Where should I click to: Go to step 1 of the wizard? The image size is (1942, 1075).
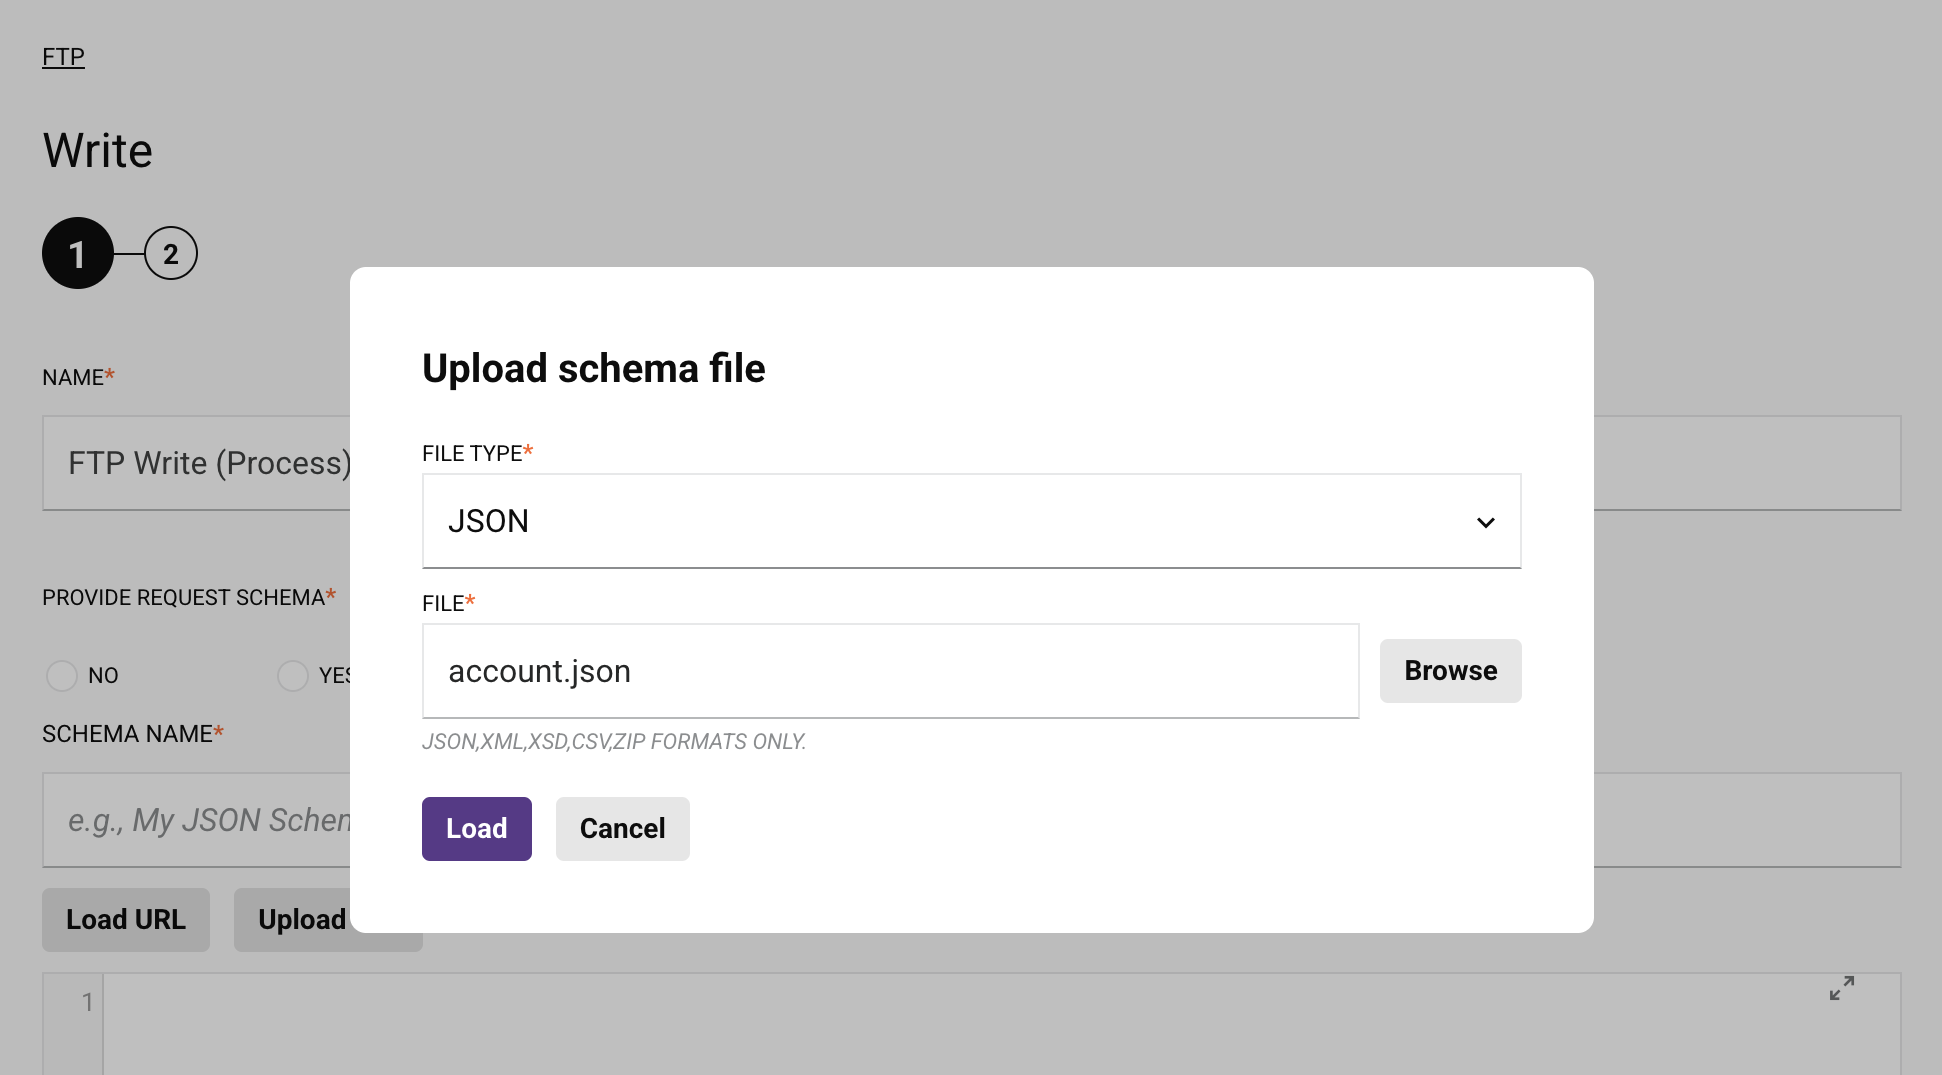coord(77,254)
